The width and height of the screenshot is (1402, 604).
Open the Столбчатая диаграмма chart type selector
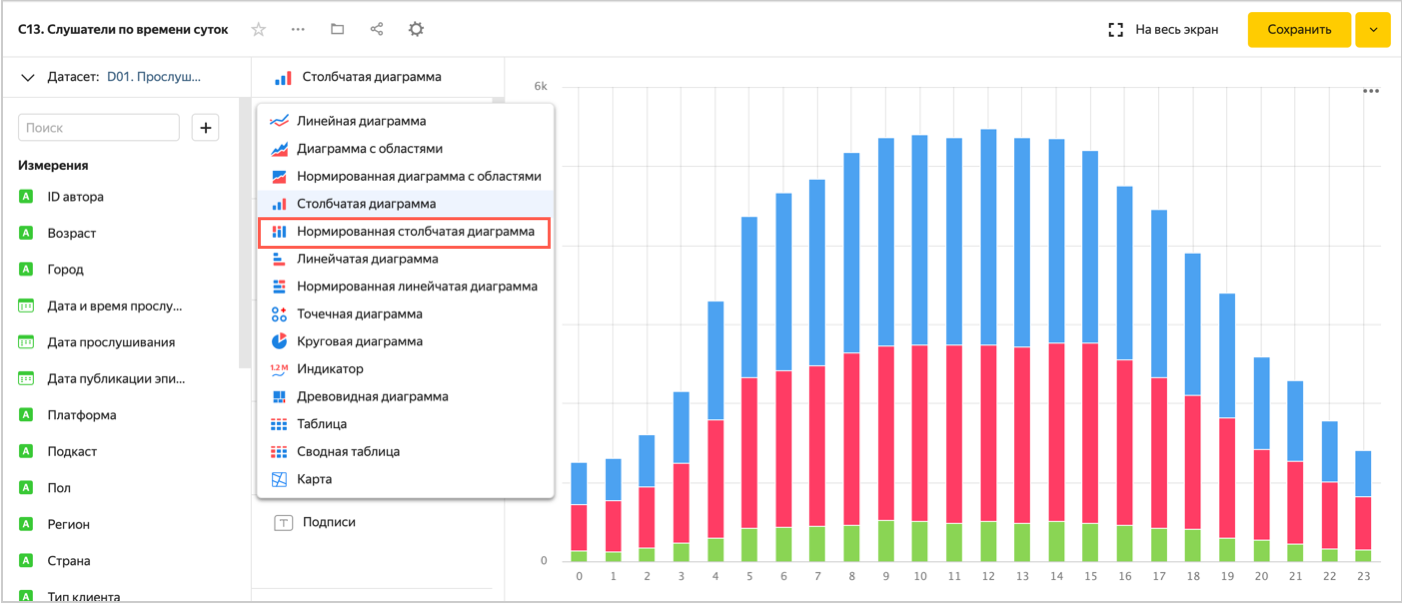[370, 77]
